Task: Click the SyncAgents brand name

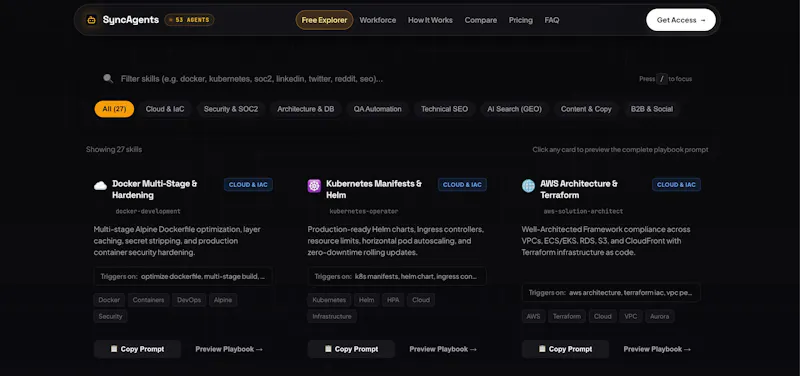Action: [x=131, y=20]
